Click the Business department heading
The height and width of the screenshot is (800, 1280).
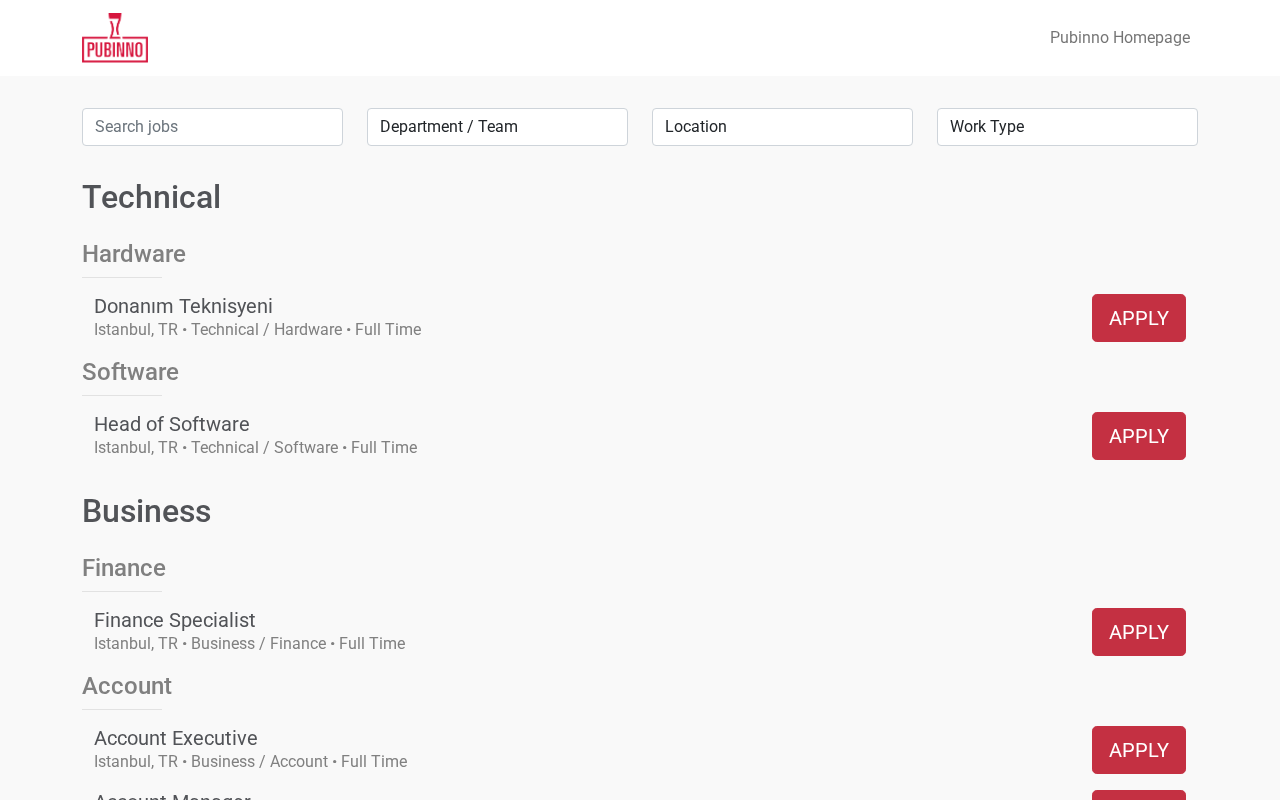(x=146, y=511)
